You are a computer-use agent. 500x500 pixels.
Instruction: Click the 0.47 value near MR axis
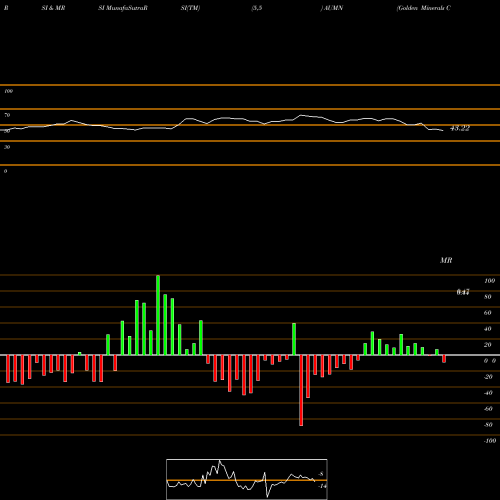click(x=463, y=292)
